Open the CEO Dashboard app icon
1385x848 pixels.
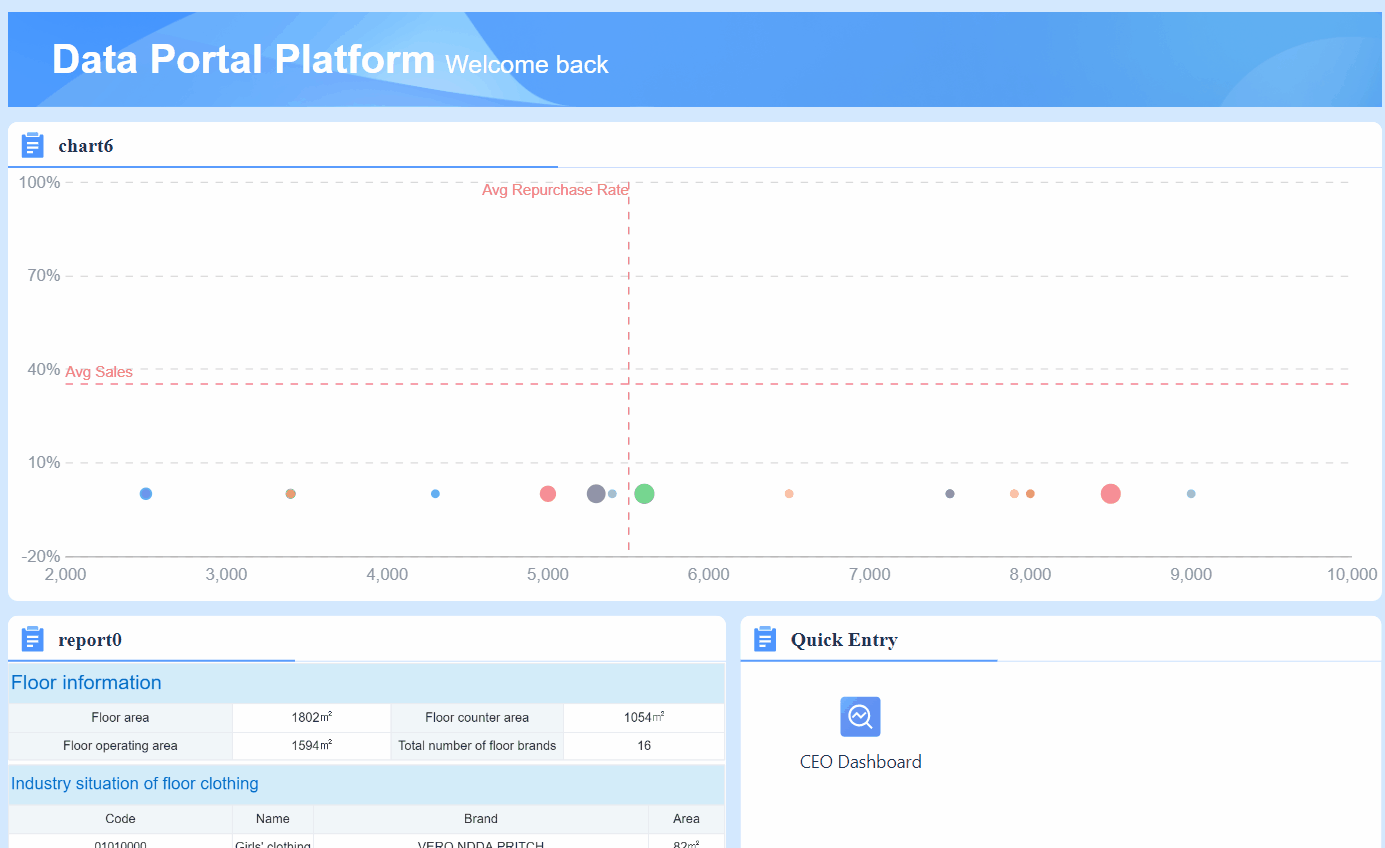coord(860,716)
